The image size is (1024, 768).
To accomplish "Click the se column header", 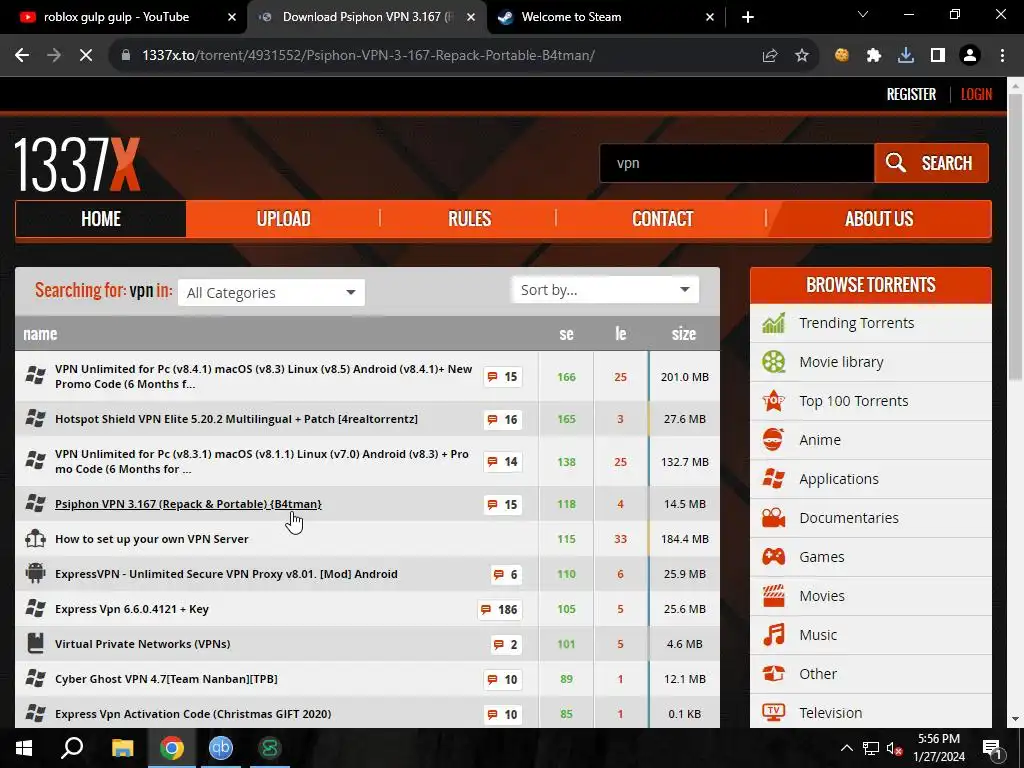I will click(566, 334).
